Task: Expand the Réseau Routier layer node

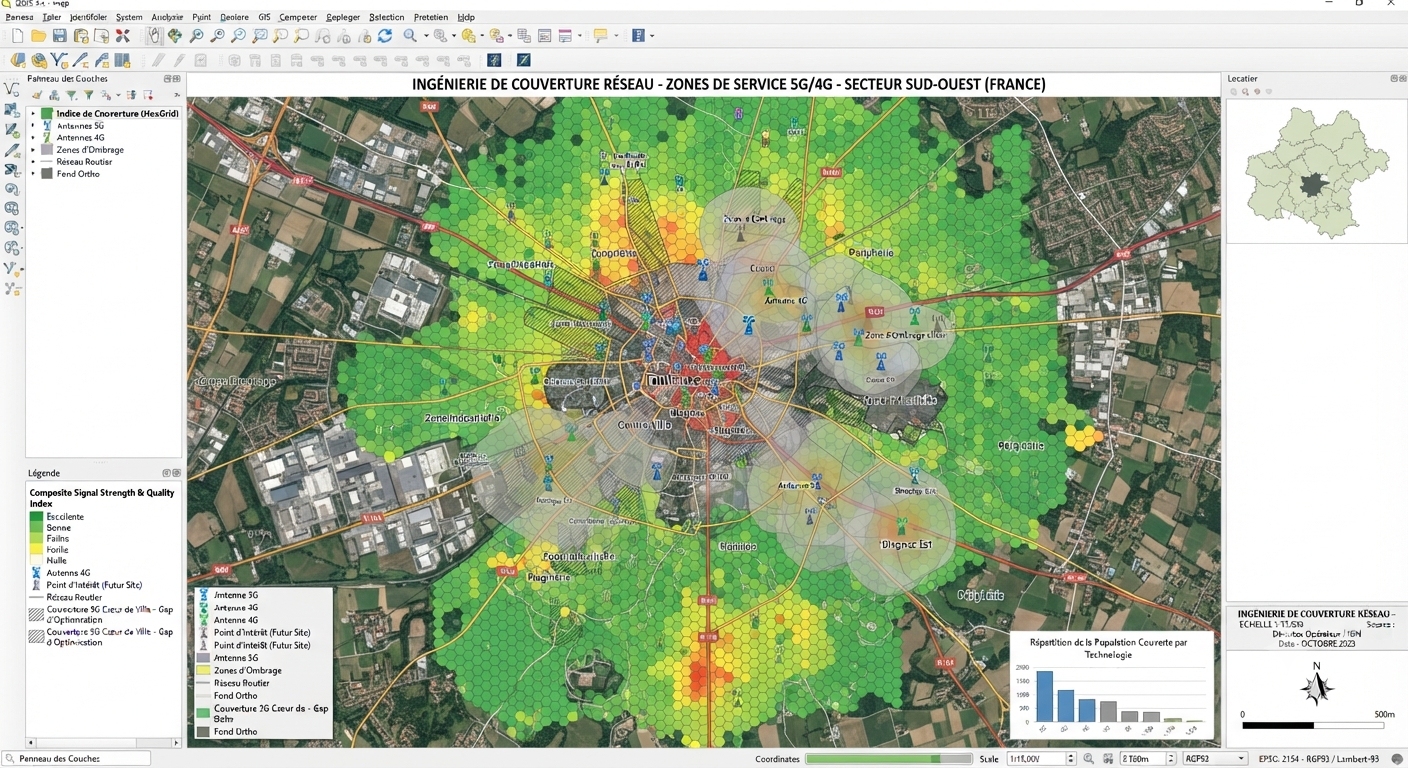Action: 33,162
